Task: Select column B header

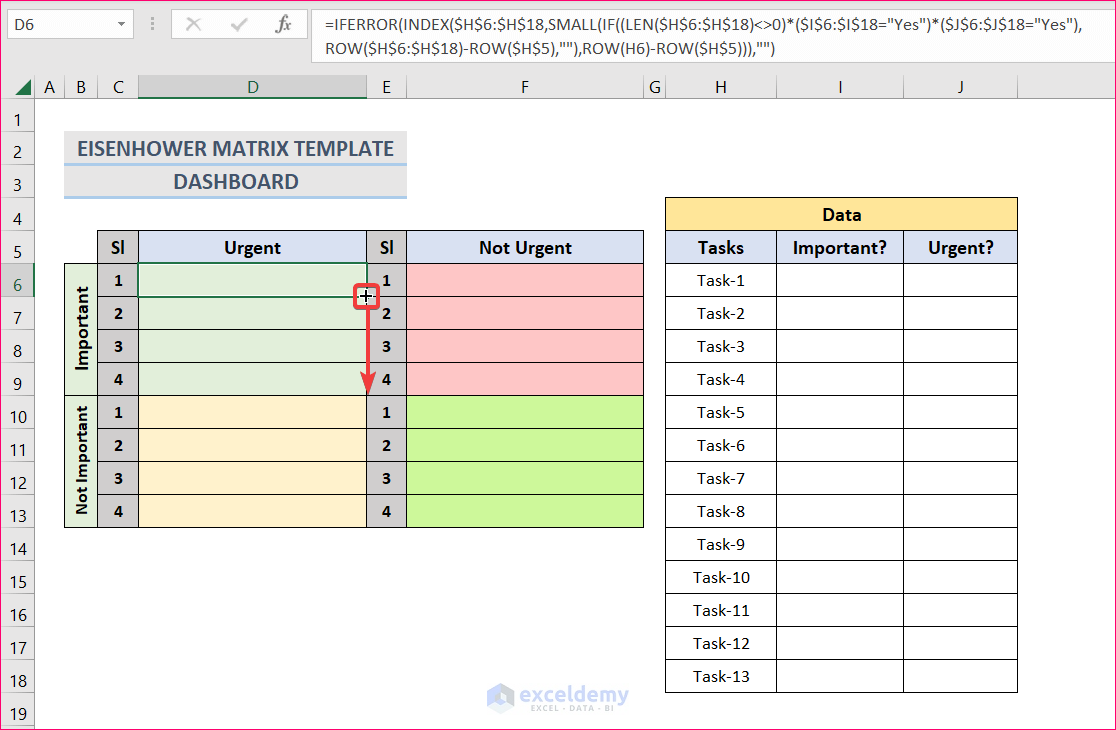Action: pos(81,87)
